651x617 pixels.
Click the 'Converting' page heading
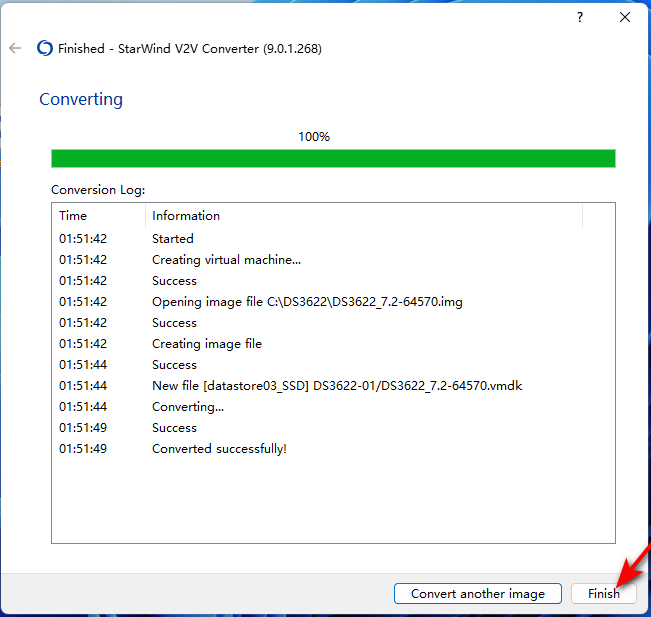[x=81, y=99]
